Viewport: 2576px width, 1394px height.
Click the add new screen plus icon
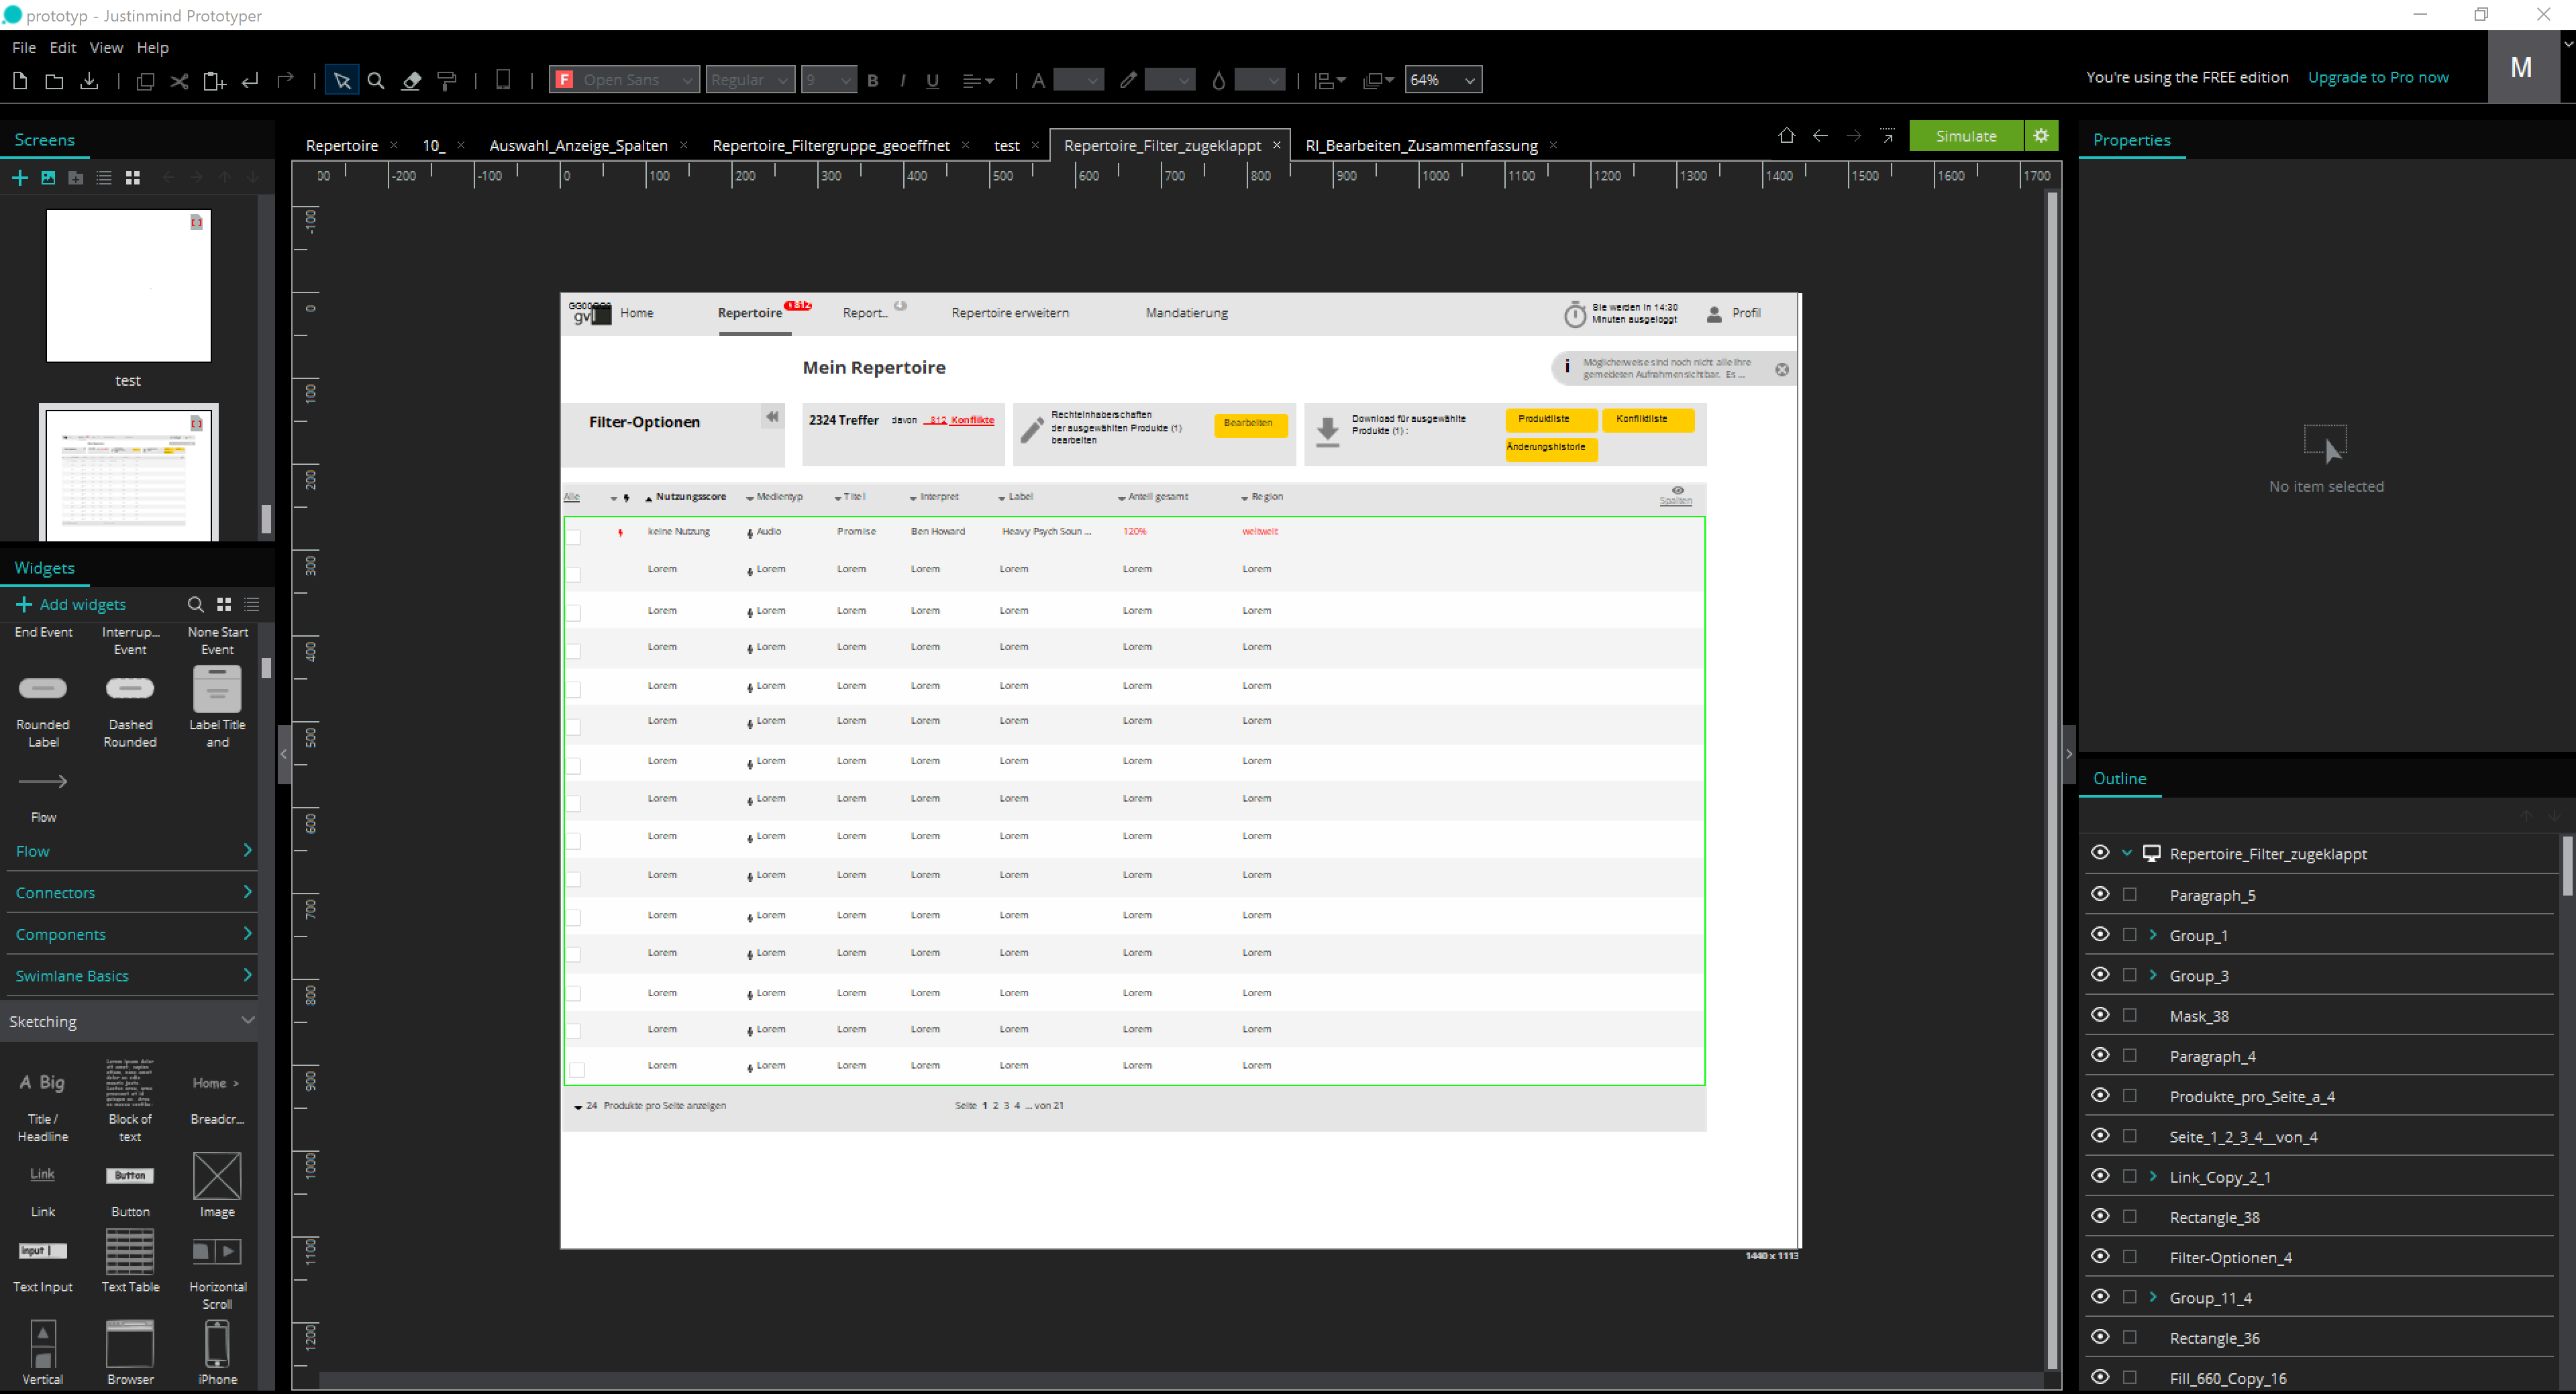click(19, 177)
